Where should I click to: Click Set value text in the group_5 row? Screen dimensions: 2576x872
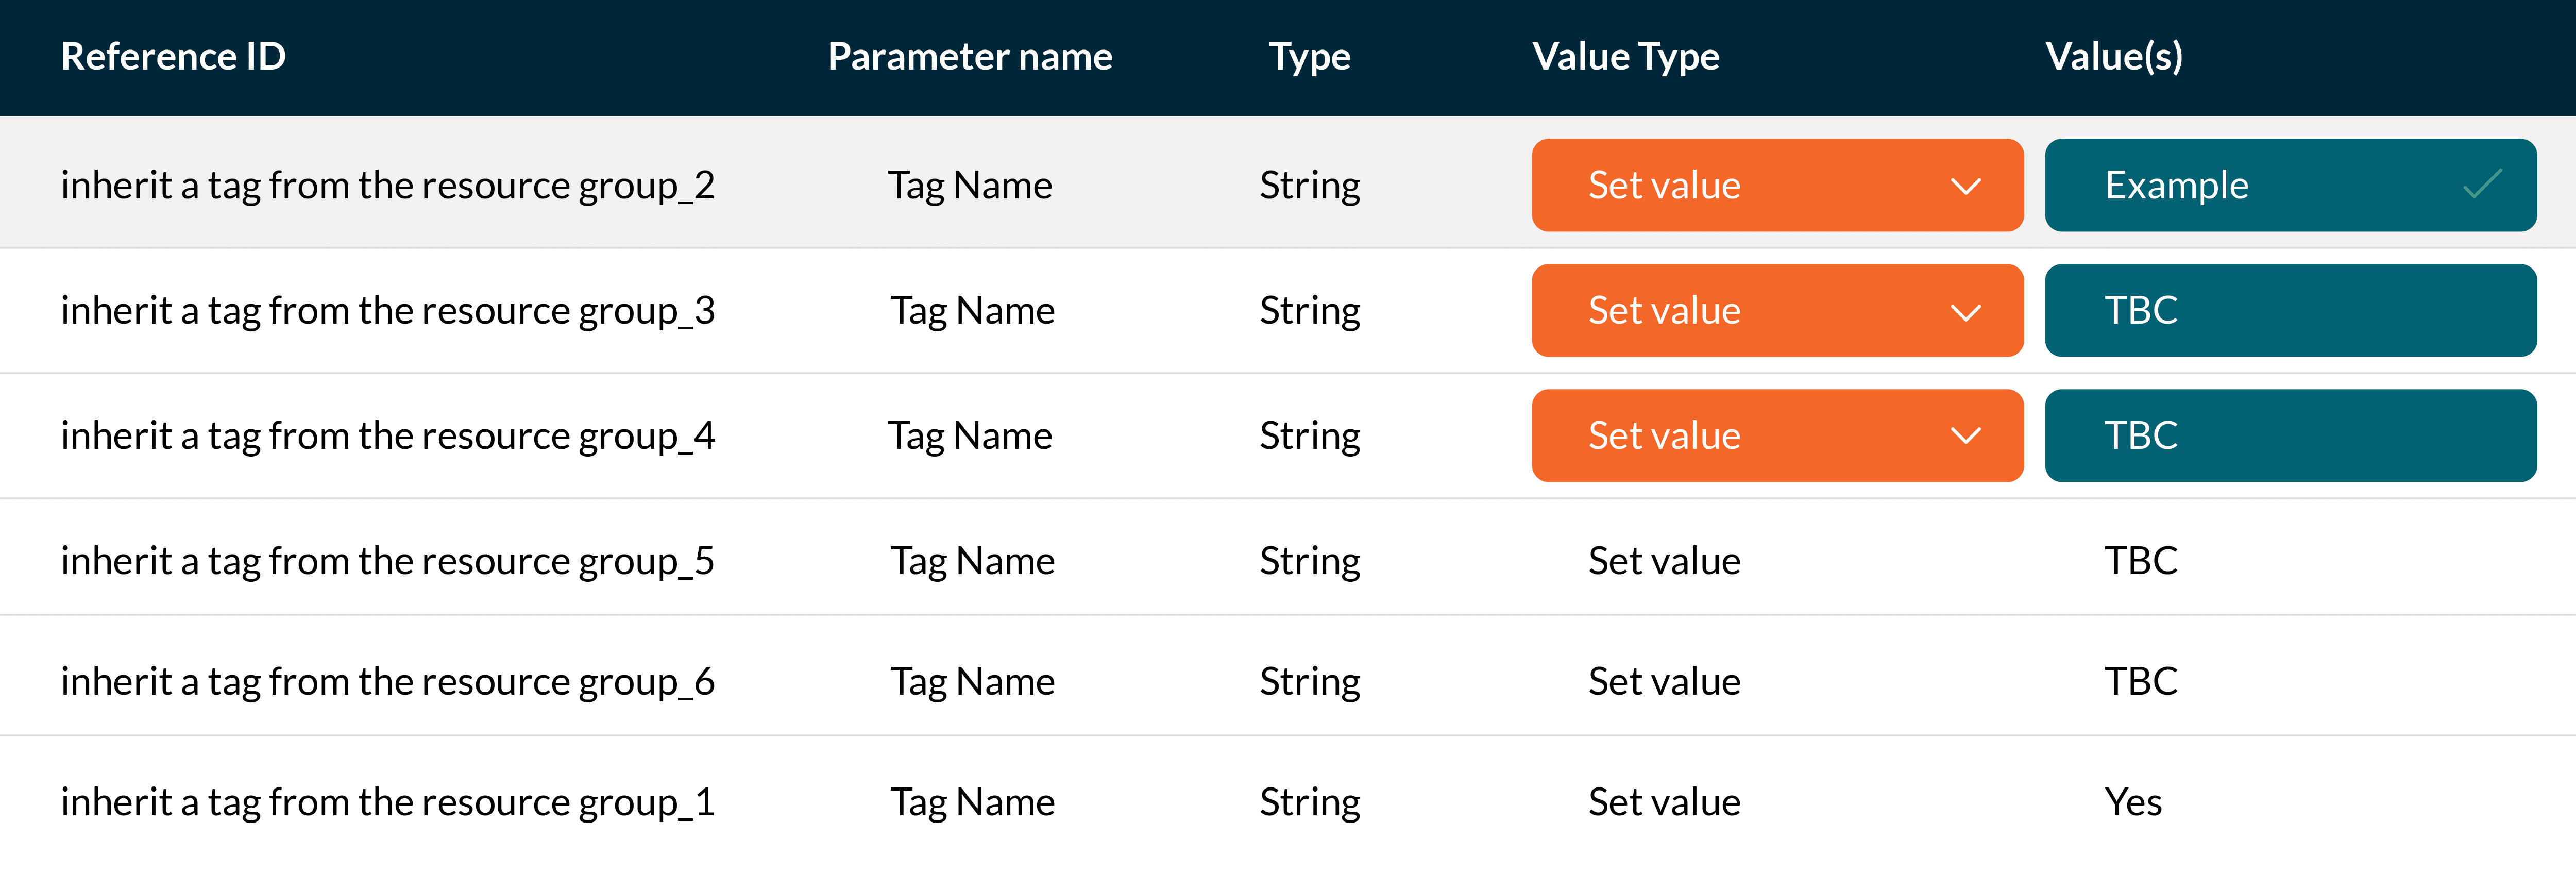1665,560
